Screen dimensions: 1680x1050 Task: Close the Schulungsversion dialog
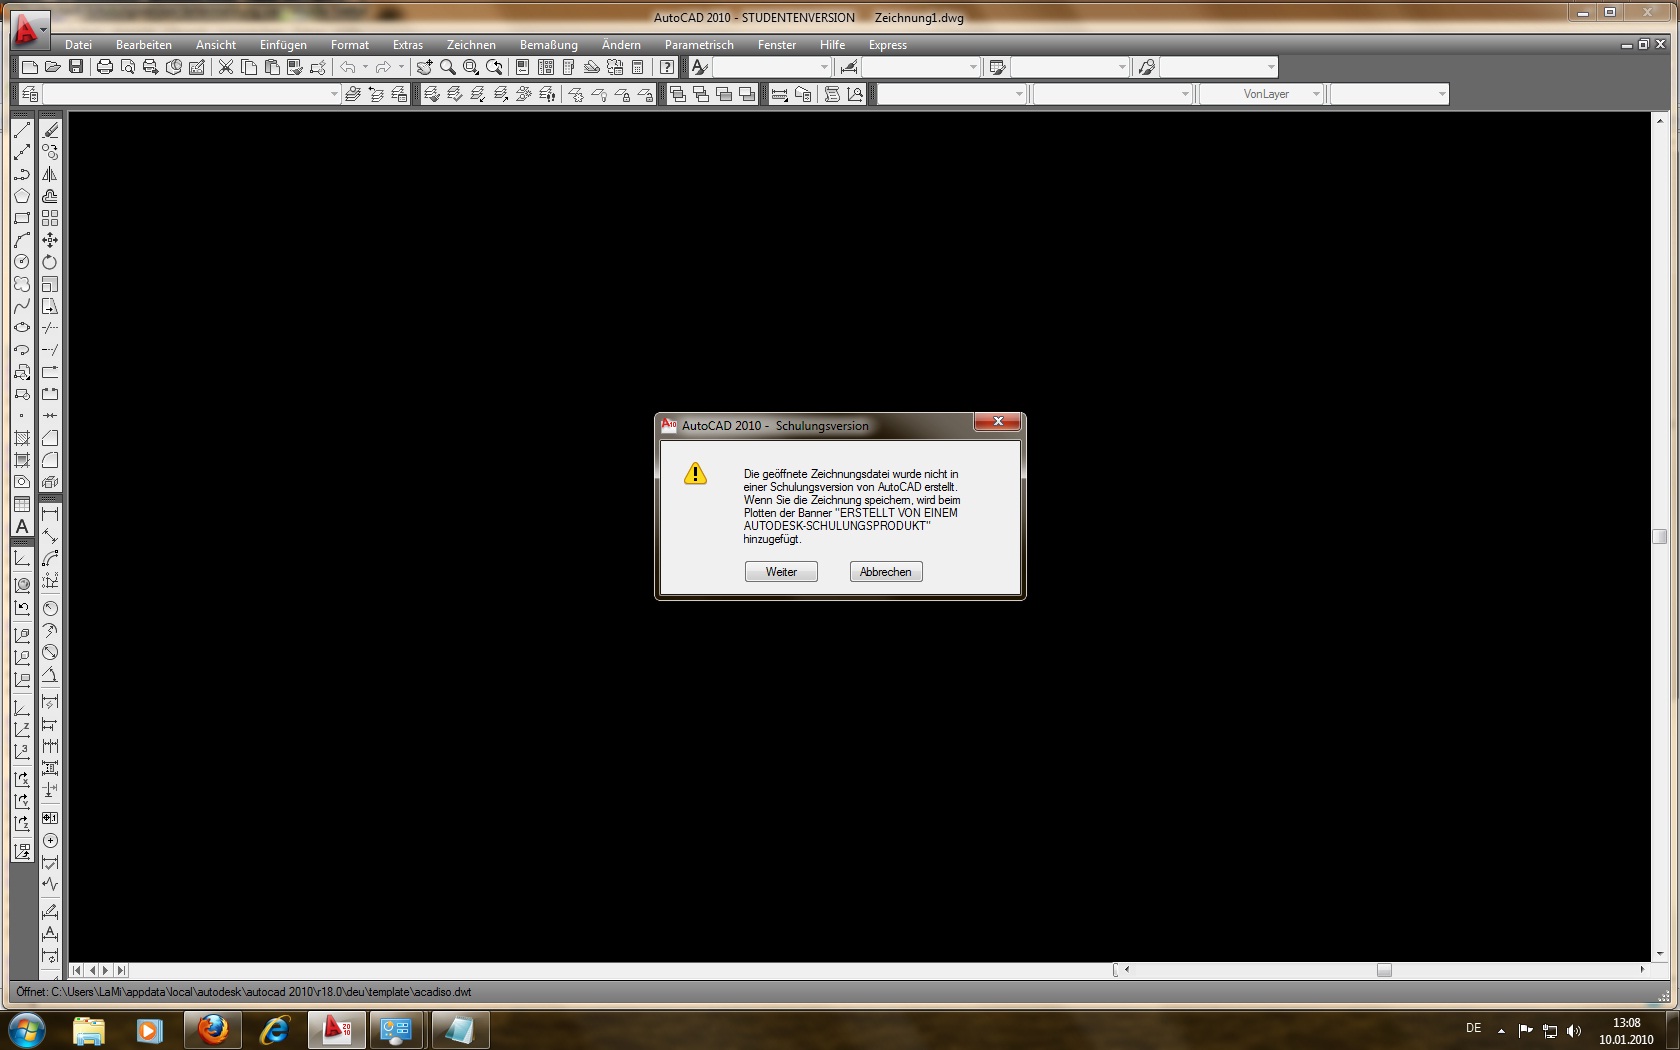tap(998, 422)
